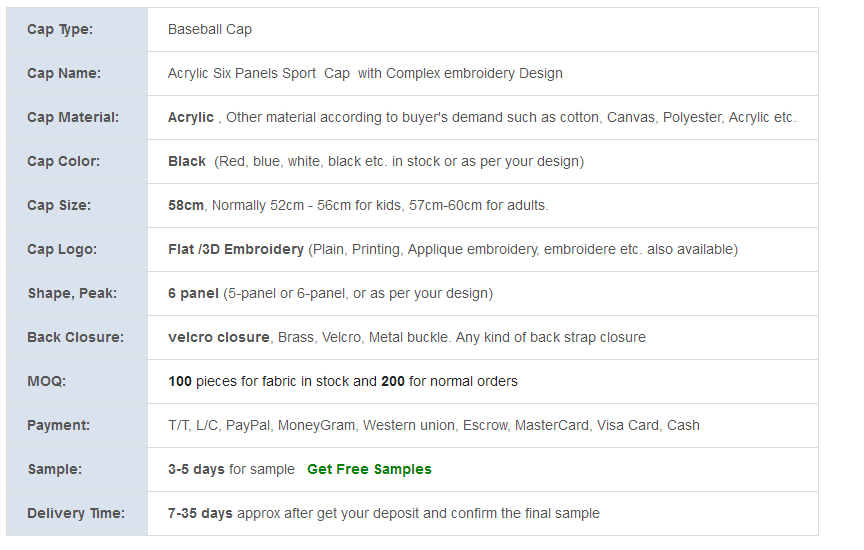Click the Payment methods list text
The image size is (864, 550).
(434, 425)
